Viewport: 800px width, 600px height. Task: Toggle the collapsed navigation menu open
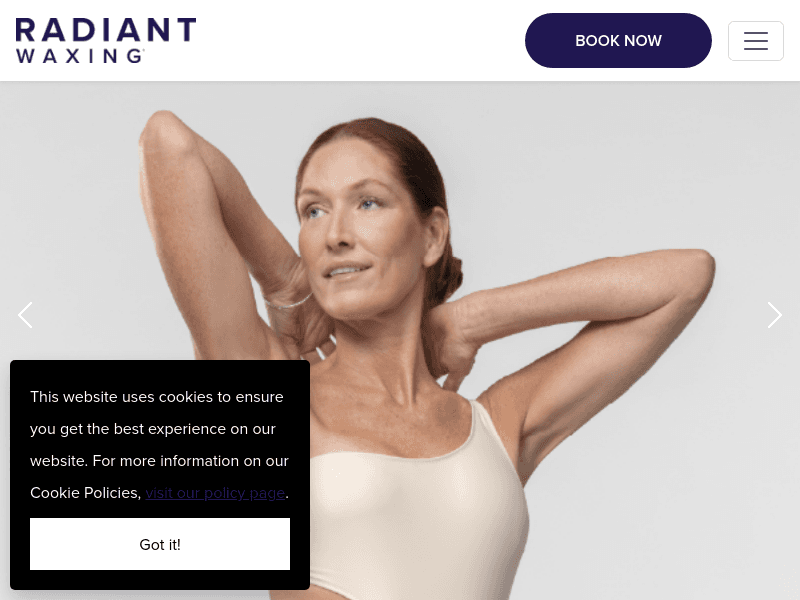[x=756, y=41]
